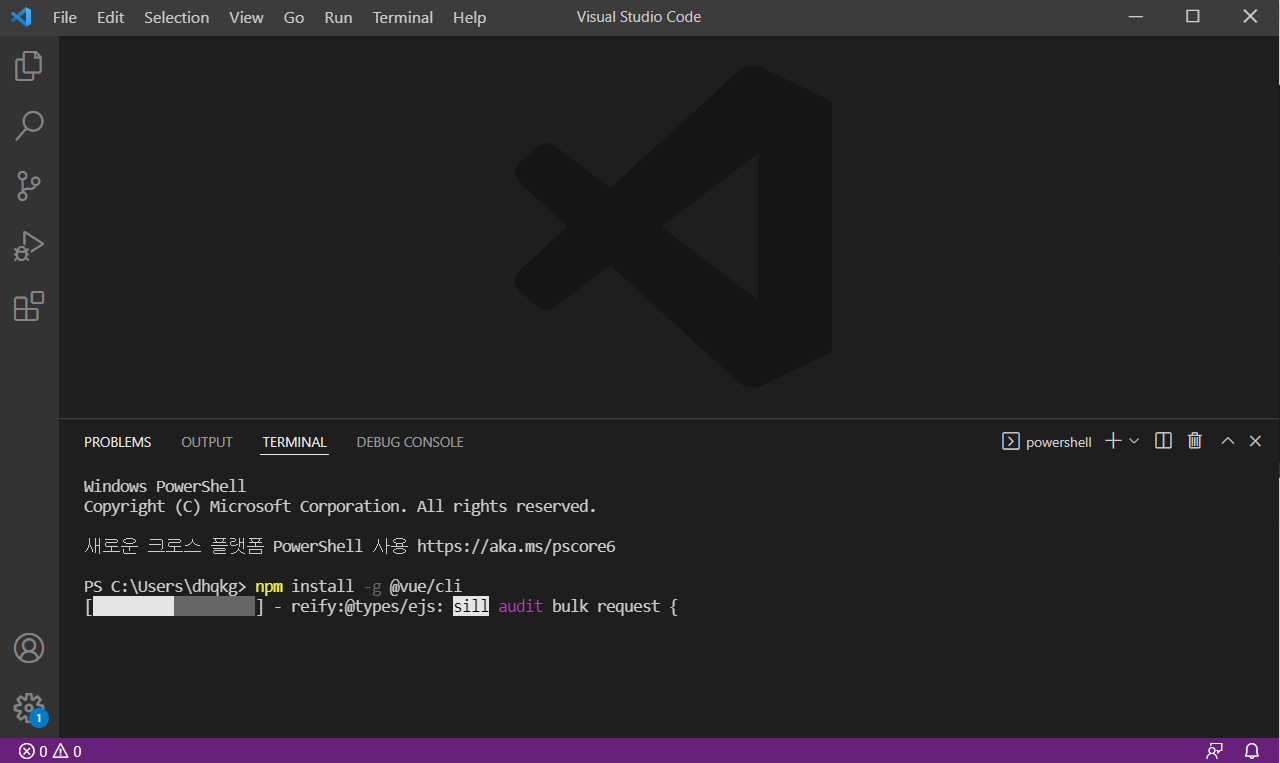Maximize the panel size with chevron
The height and width of the screenshot is (763, 1280).
1228,441
